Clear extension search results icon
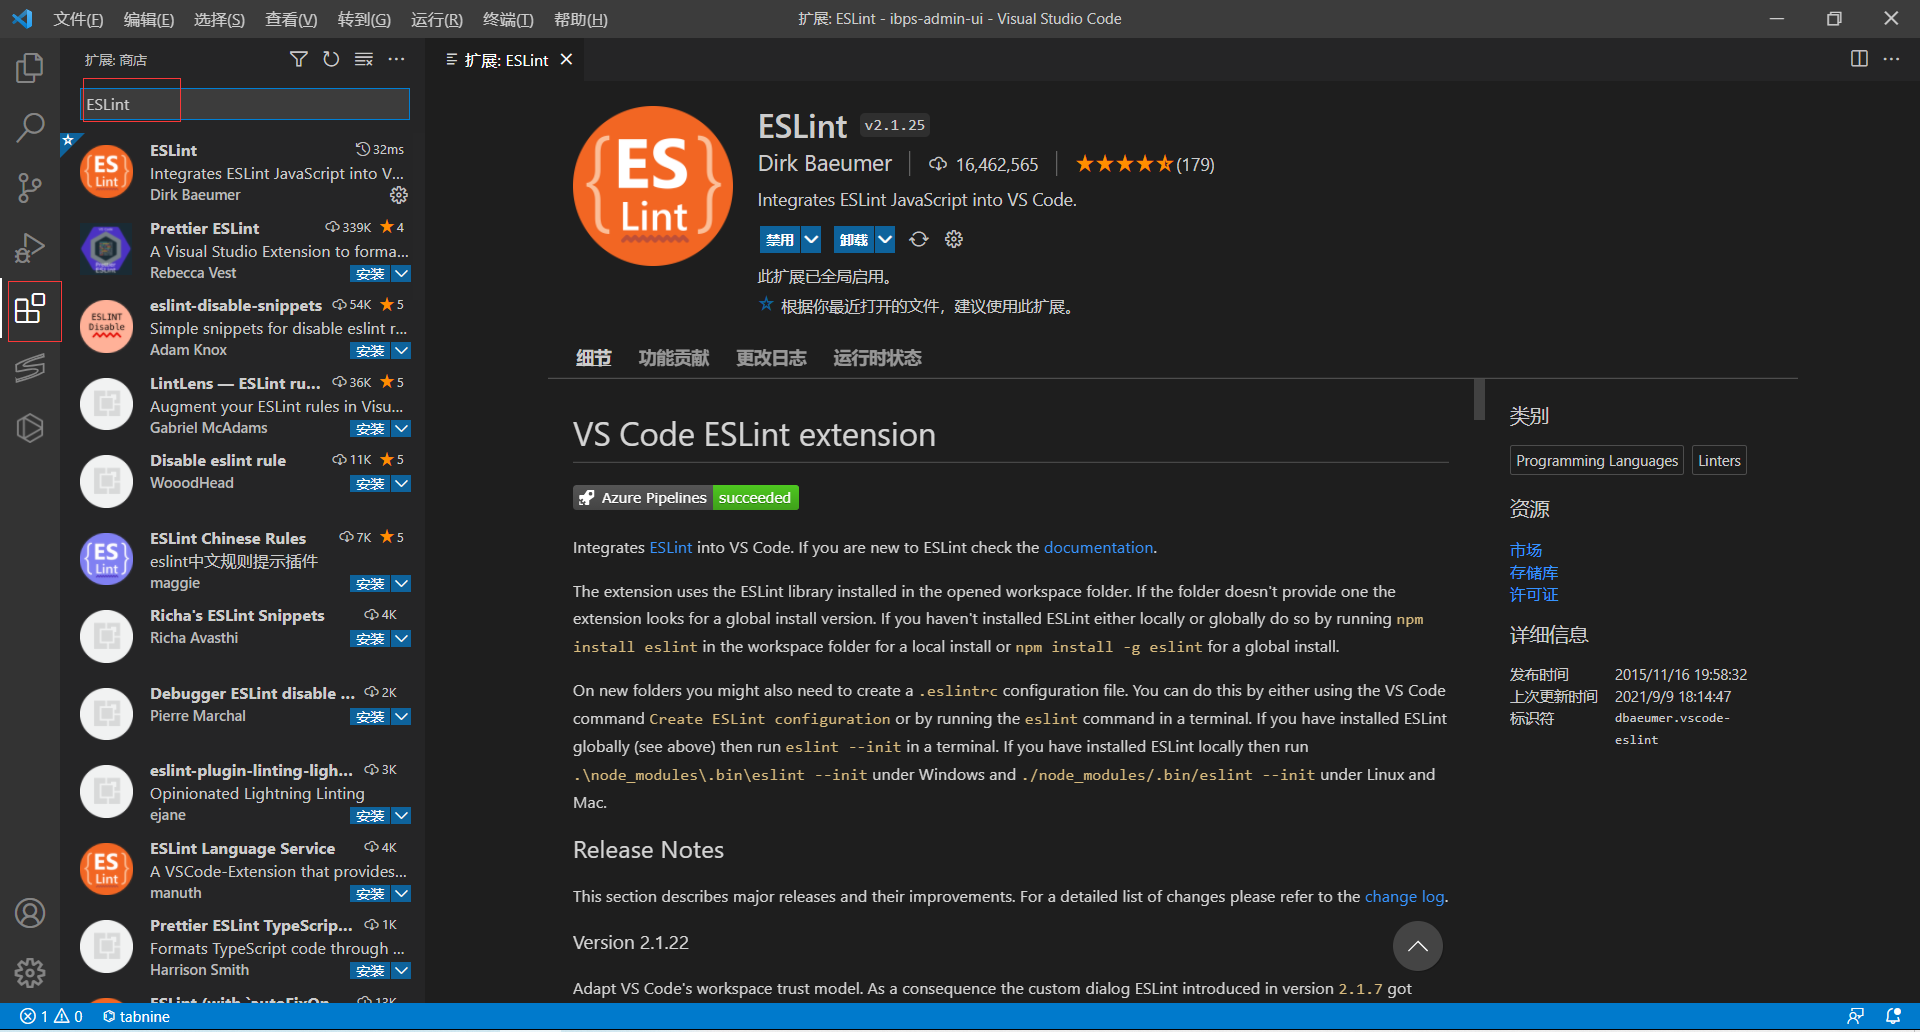1920x1032 pixels. coord(364,60)
